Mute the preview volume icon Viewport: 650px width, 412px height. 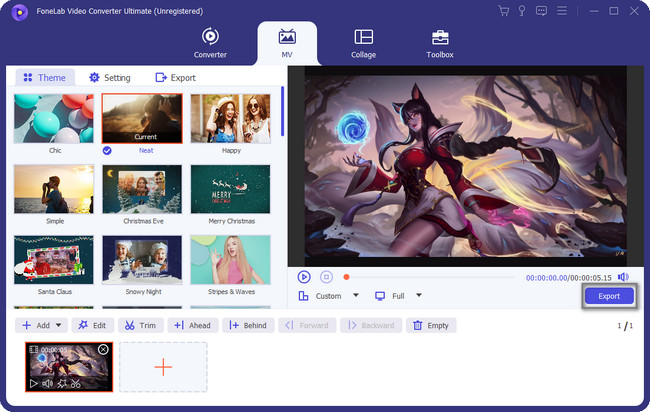(x=623, y=277)
